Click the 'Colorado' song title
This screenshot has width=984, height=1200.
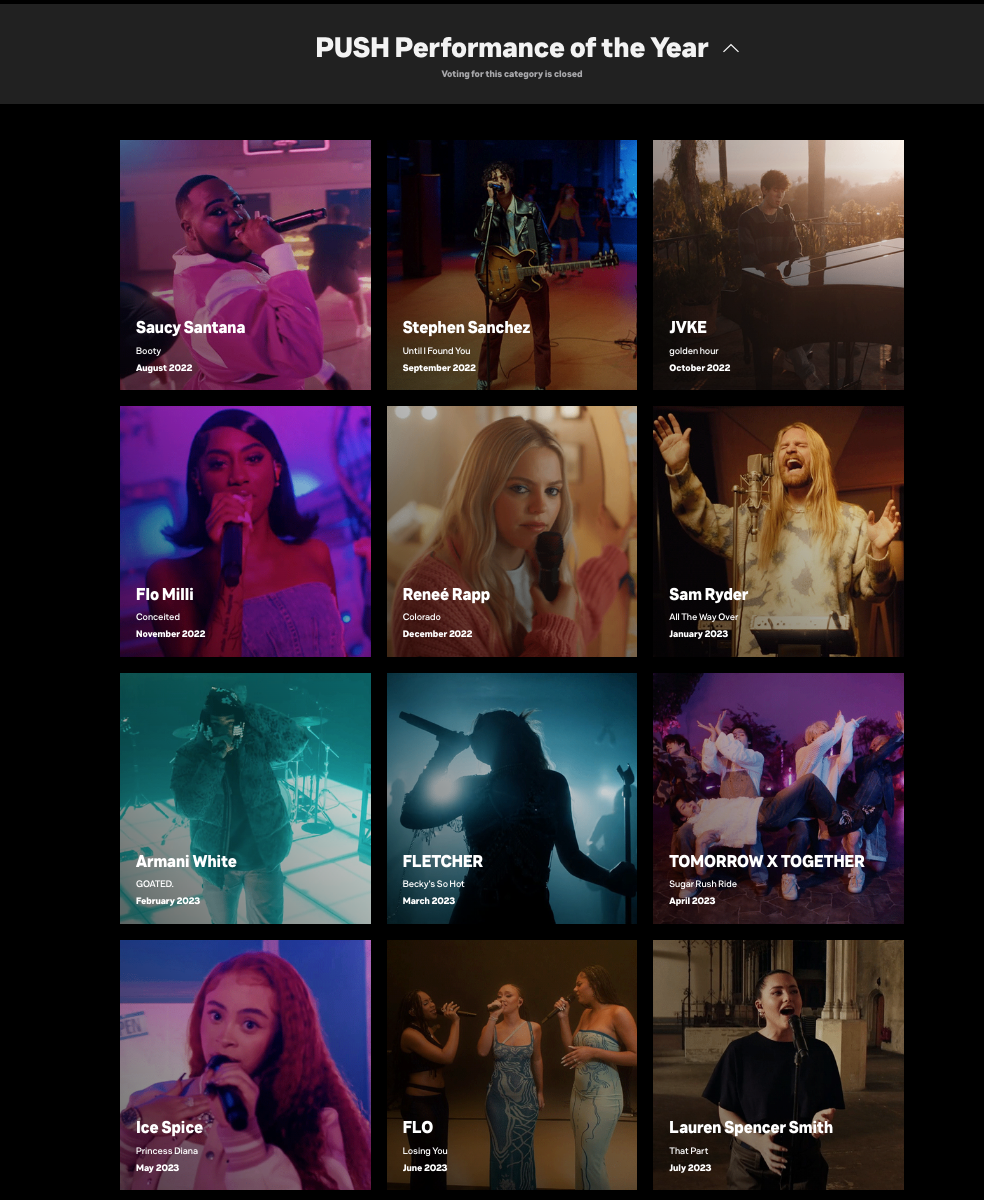[422, 617]
